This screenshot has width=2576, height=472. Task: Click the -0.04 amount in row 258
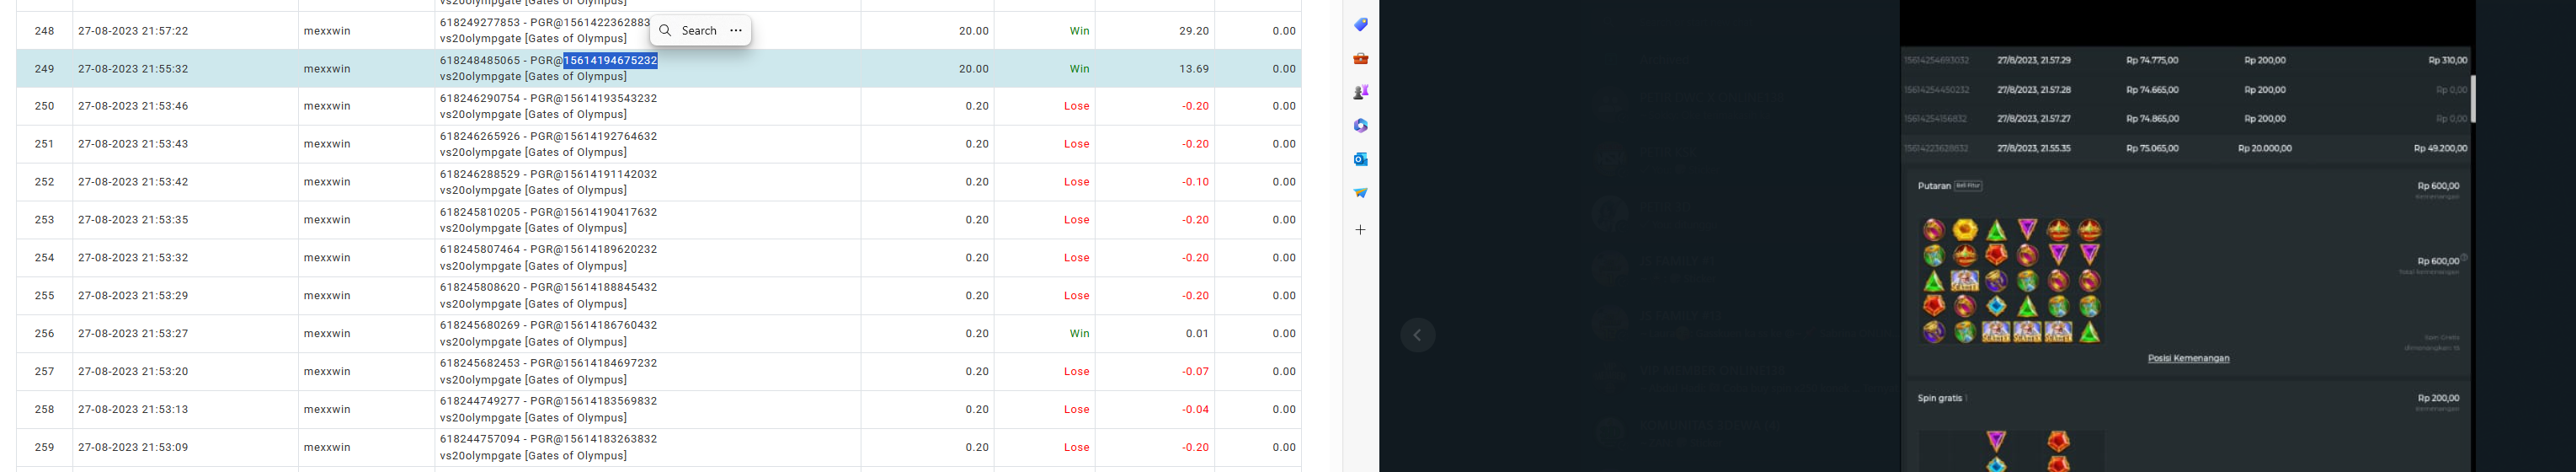[1195, 410]
